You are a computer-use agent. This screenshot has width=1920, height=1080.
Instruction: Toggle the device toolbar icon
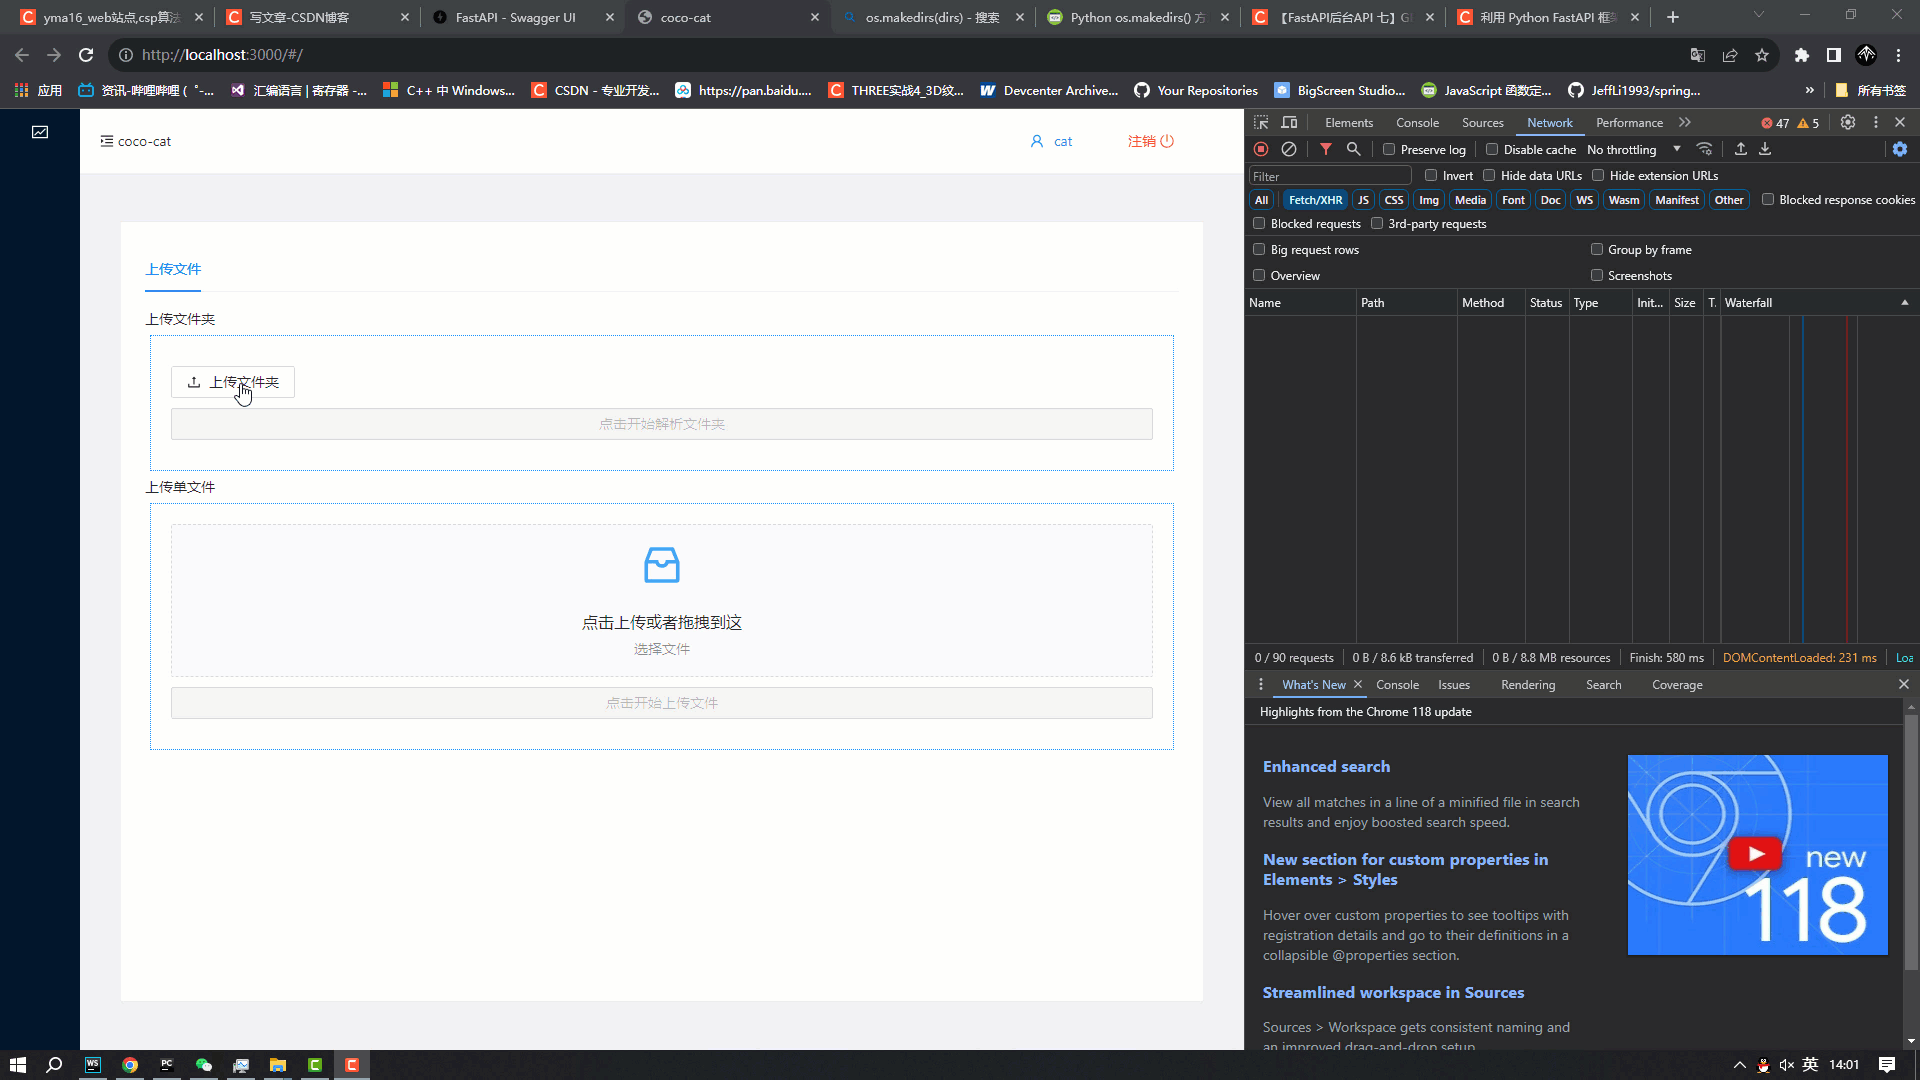tap(1290, 122)
